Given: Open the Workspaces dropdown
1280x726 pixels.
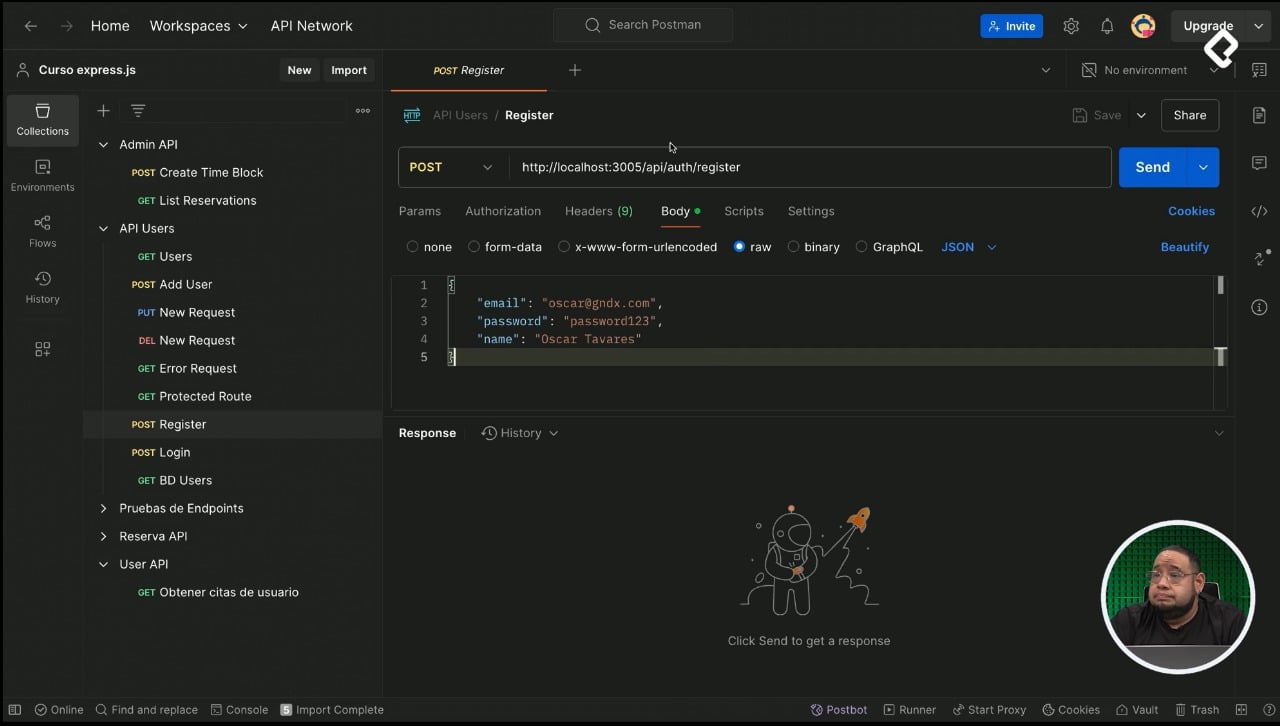Looking at the screenshot, I should tap(198, 26).
